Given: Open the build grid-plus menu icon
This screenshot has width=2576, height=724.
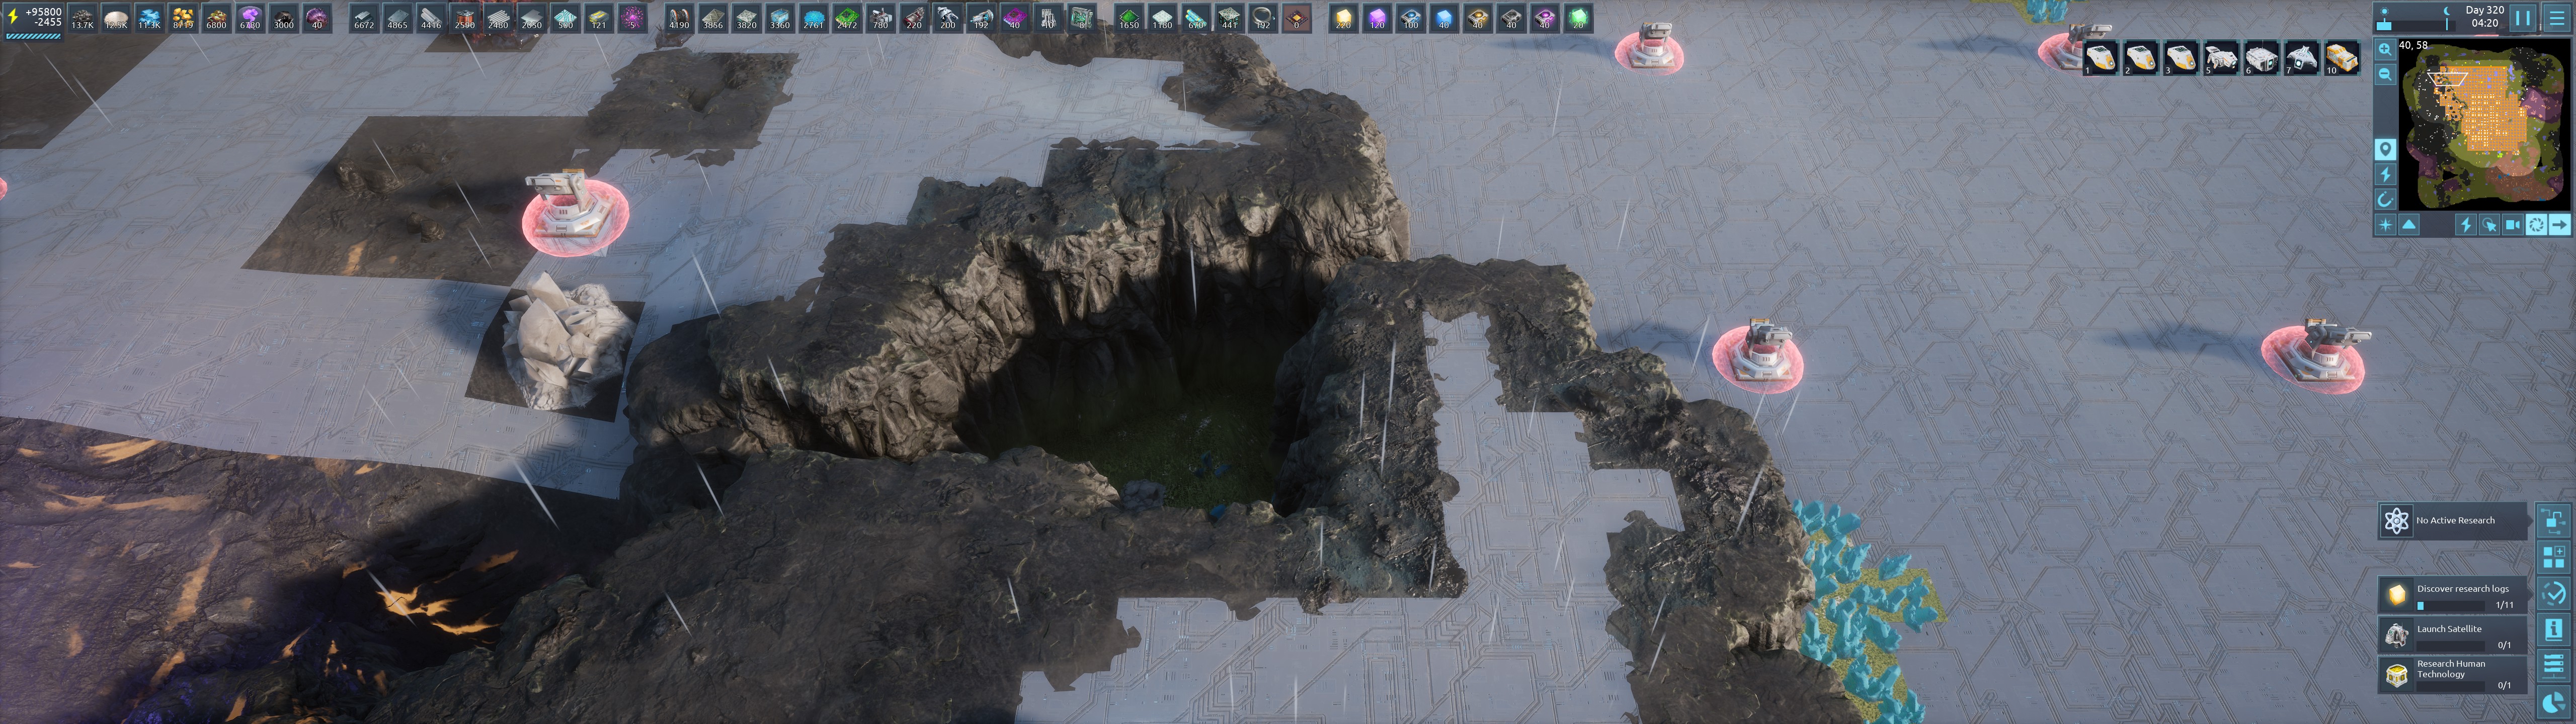Looking at the screenshot, I should [x=2553, y=558].
